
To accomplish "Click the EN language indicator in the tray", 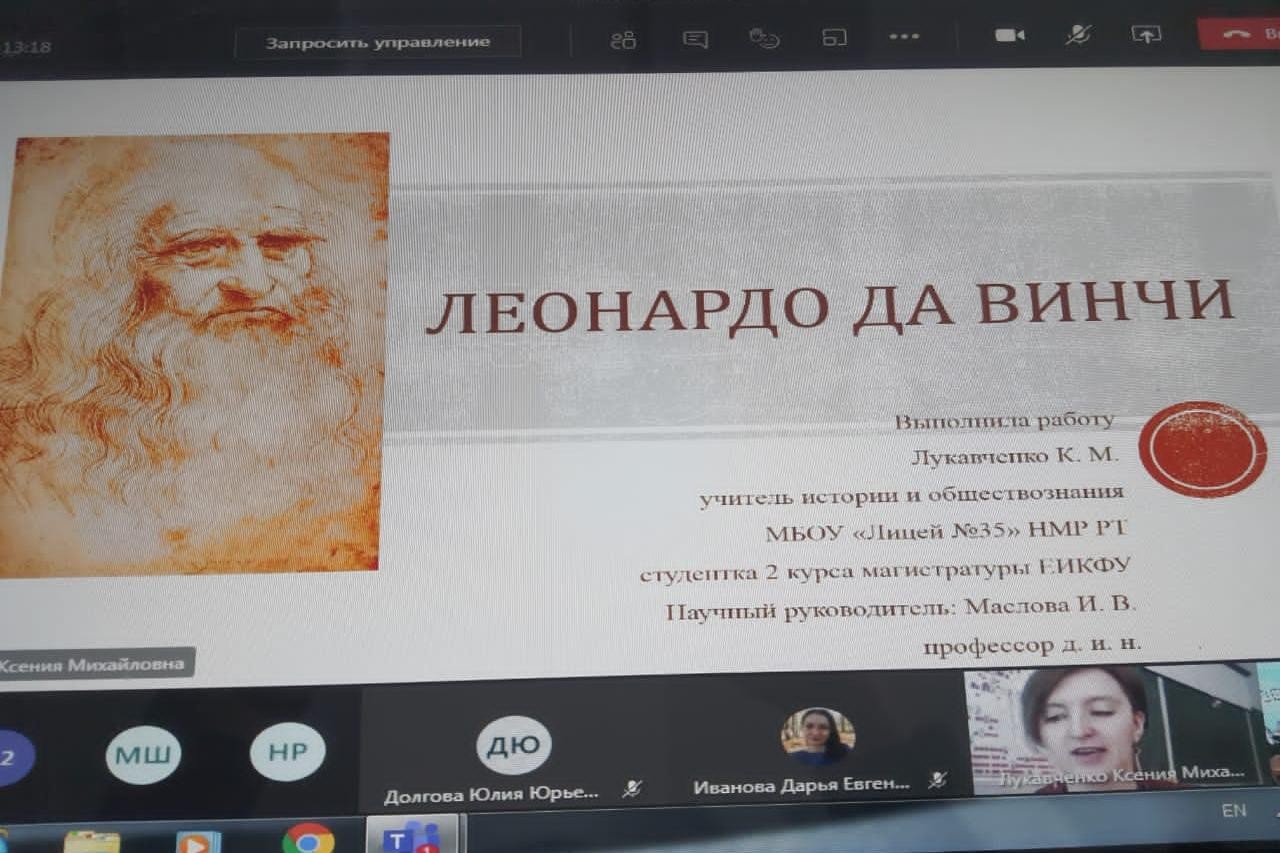I will [1233, 810].
